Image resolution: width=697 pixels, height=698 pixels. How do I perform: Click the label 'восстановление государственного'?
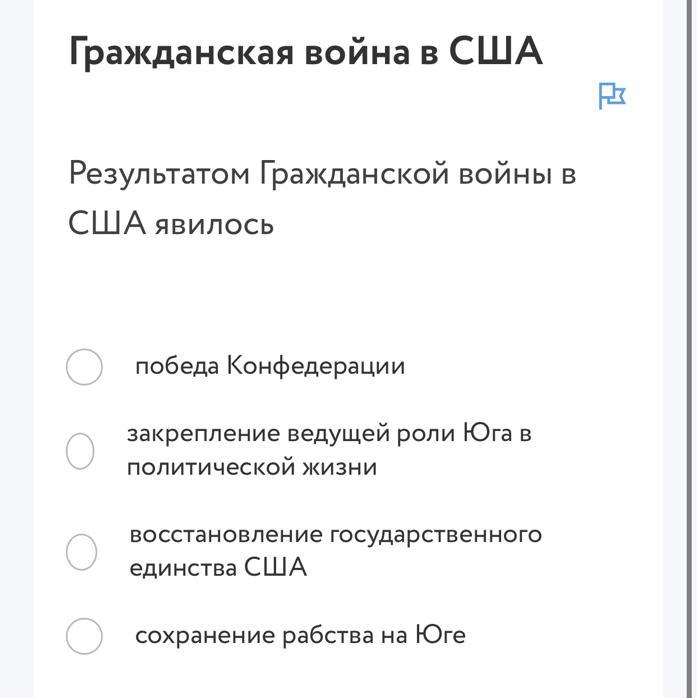point(336,535)
